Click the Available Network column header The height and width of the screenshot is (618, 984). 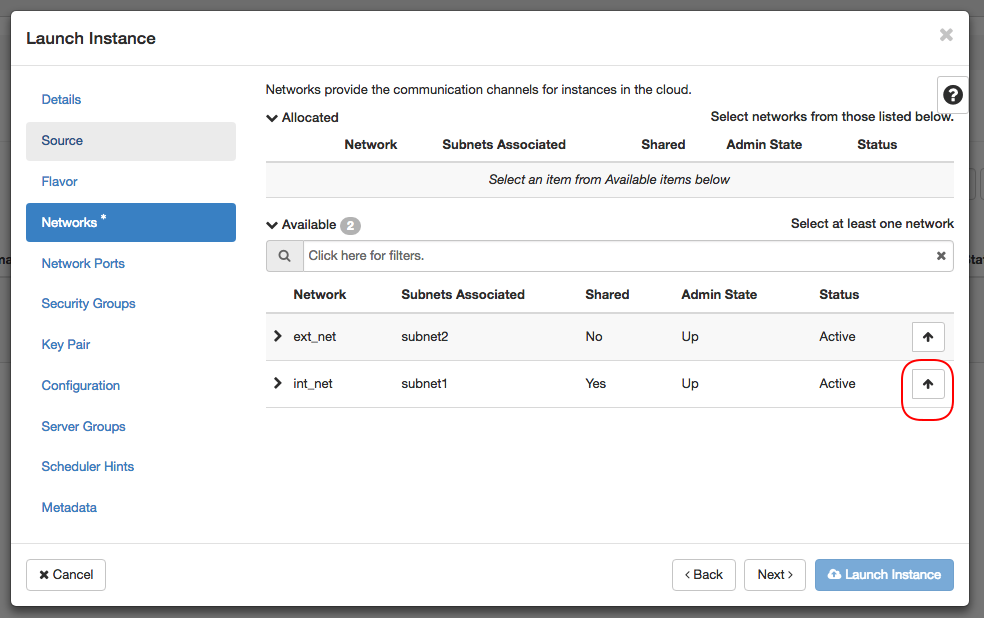click(x=319, y=294)
